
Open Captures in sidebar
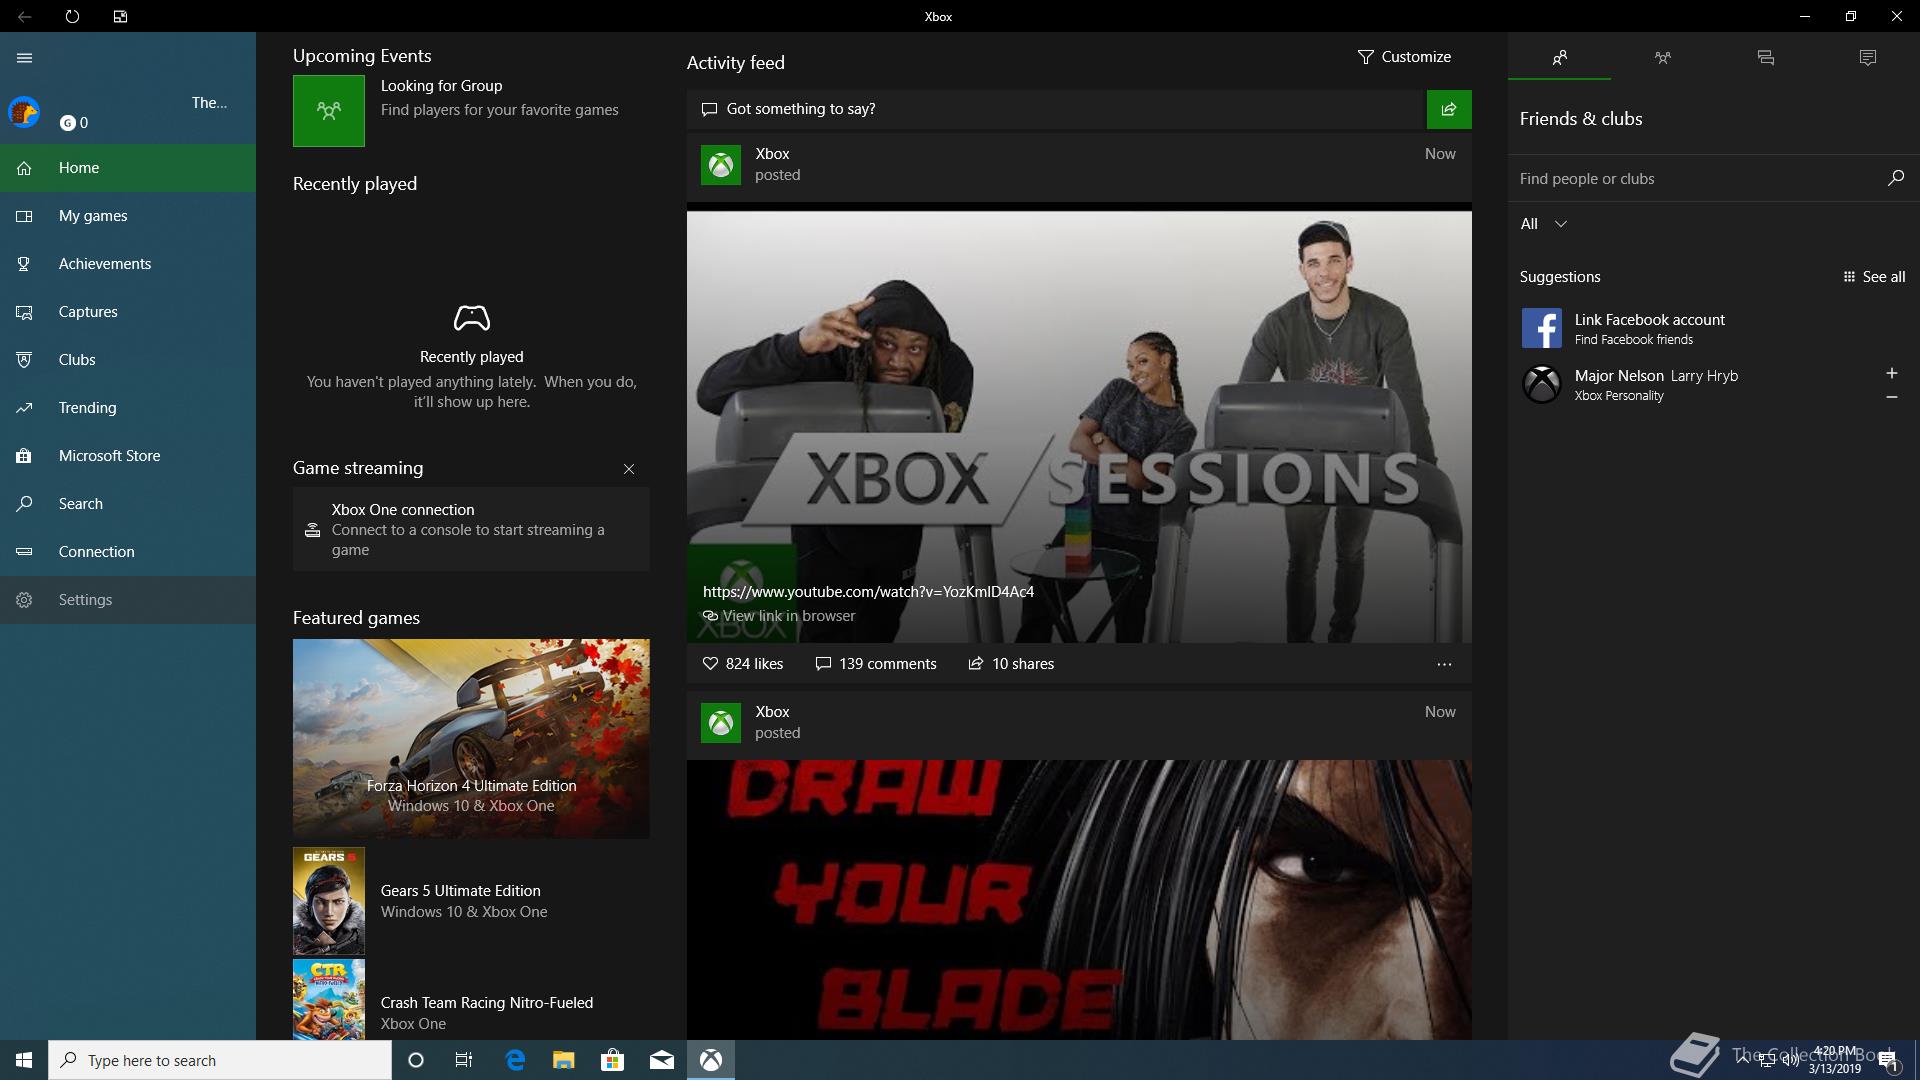pyautogui.click(x=128, y=312)
